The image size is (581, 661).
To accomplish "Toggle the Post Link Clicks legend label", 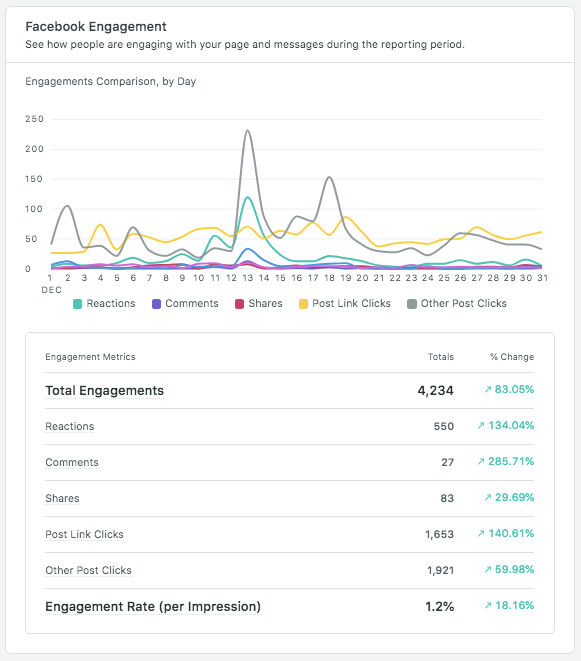I will click(351, 304).
